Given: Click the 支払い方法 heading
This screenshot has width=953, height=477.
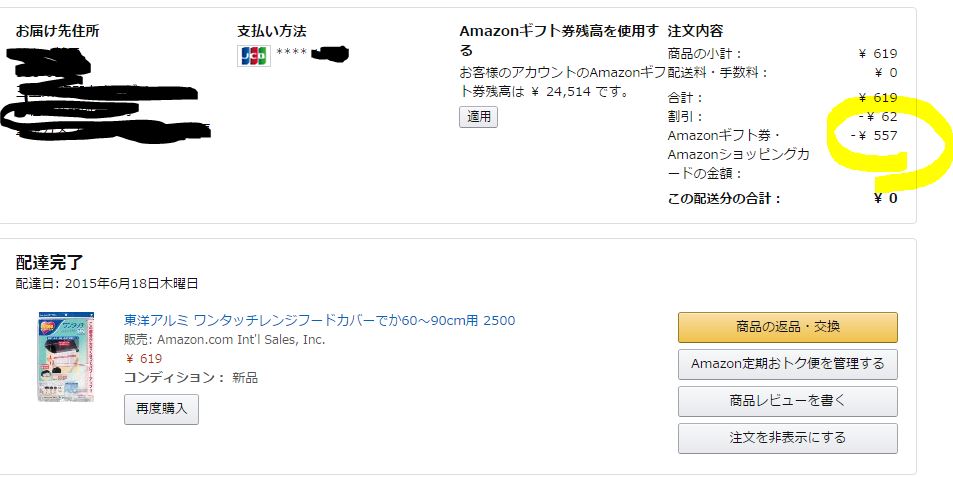Looking at the screenshot, I should pyautogui.click(x=272, y=31).
